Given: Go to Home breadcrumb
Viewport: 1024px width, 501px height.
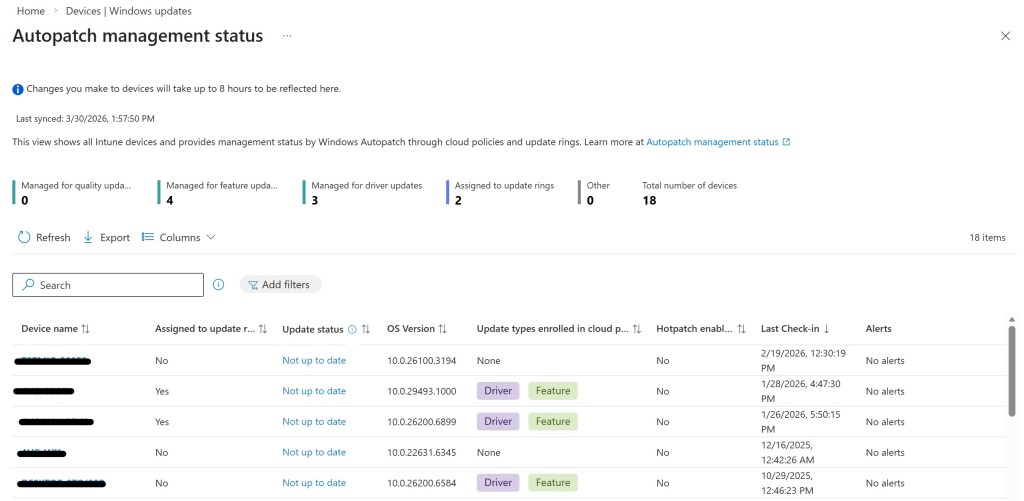Looking at the screenshot, I should [x=30, y=11].
